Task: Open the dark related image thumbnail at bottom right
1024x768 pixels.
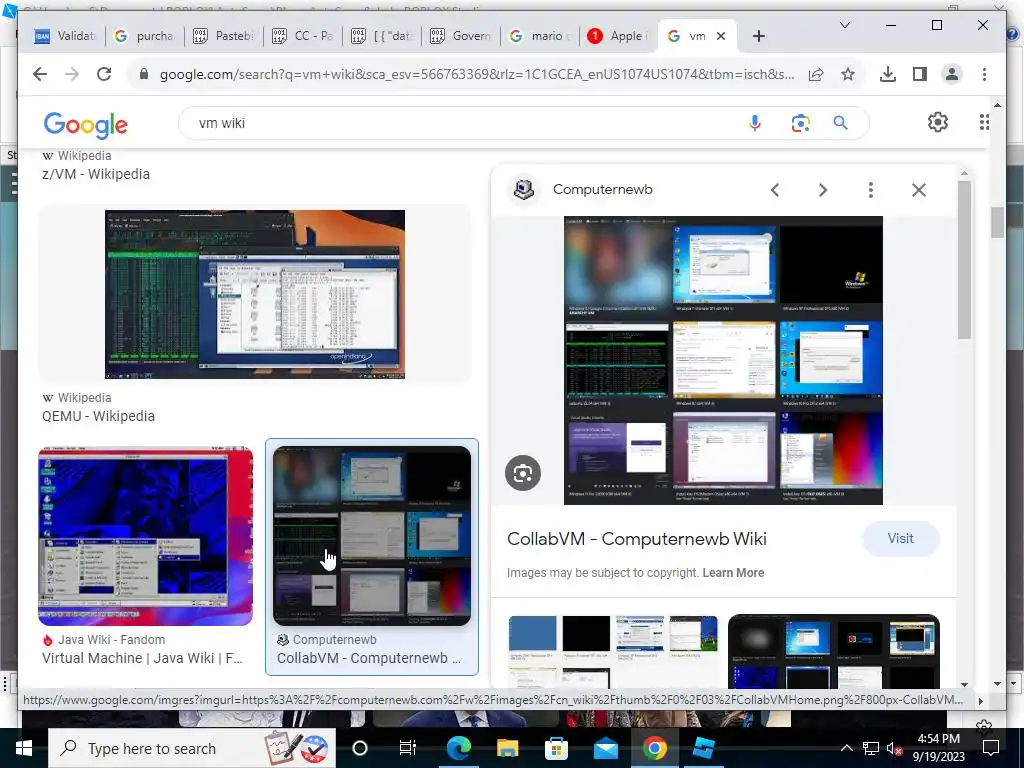Action: (x=834, y=650)
